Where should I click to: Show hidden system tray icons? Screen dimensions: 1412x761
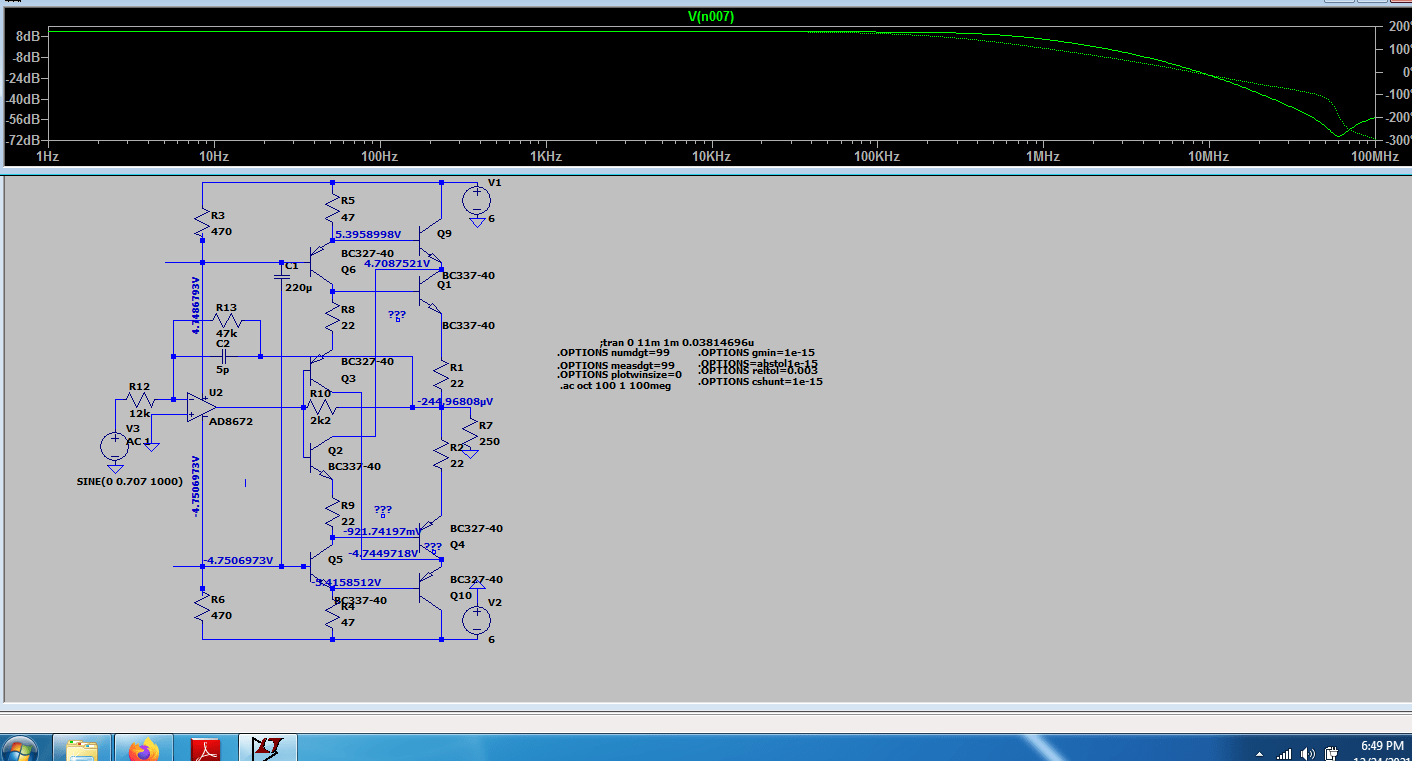1259,754
